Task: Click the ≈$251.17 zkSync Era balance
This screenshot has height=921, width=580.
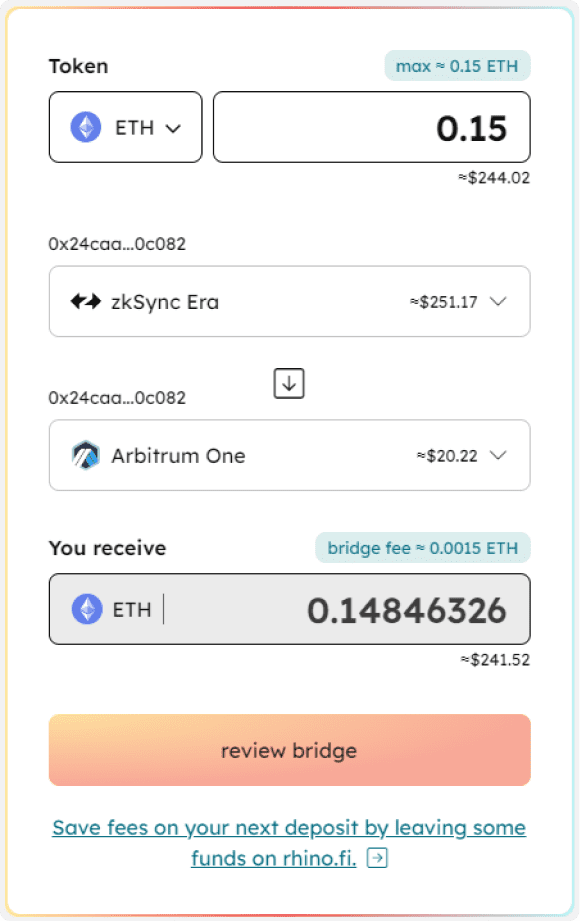Action: (444, 302)
